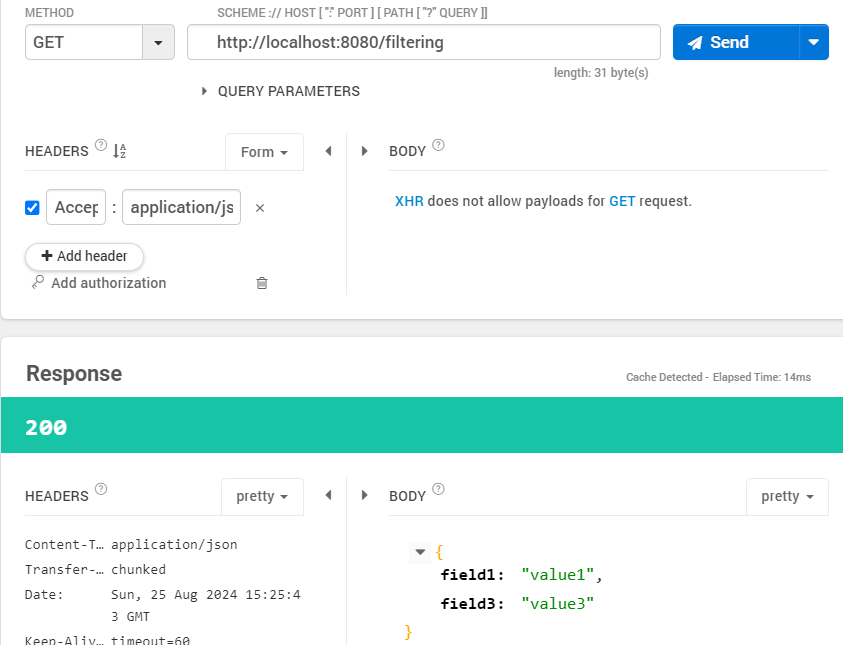Screen dimensions: 843x645
Task: Open the headers Form view dropdown
Action: (x=264, y=152)
